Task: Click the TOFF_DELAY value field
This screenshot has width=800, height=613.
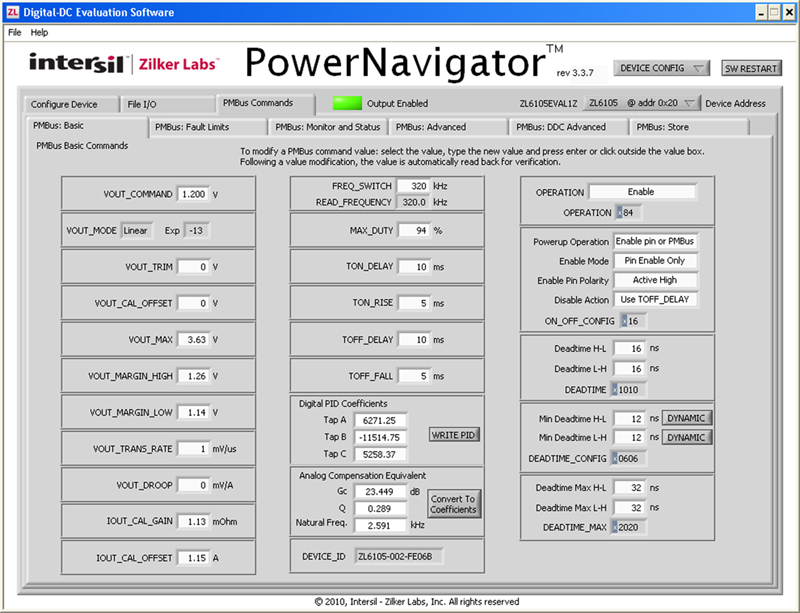Action: click(413, 339)
